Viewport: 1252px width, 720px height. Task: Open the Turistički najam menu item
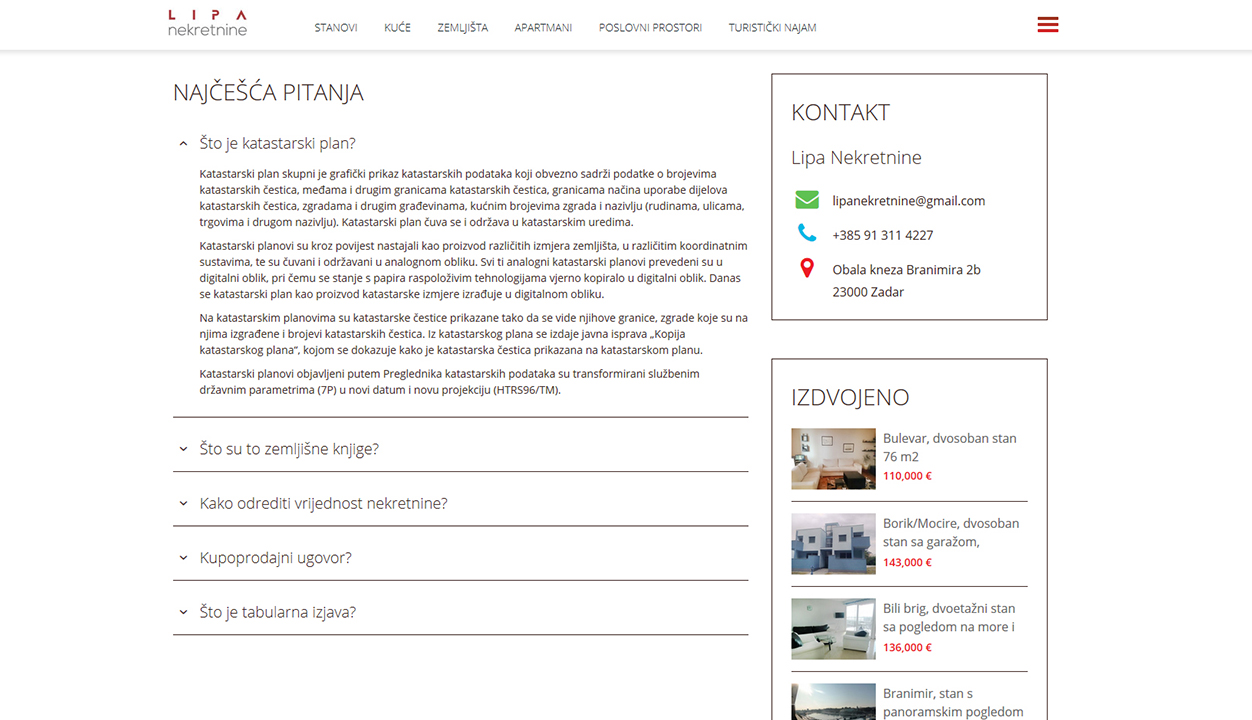pos(772,28)
